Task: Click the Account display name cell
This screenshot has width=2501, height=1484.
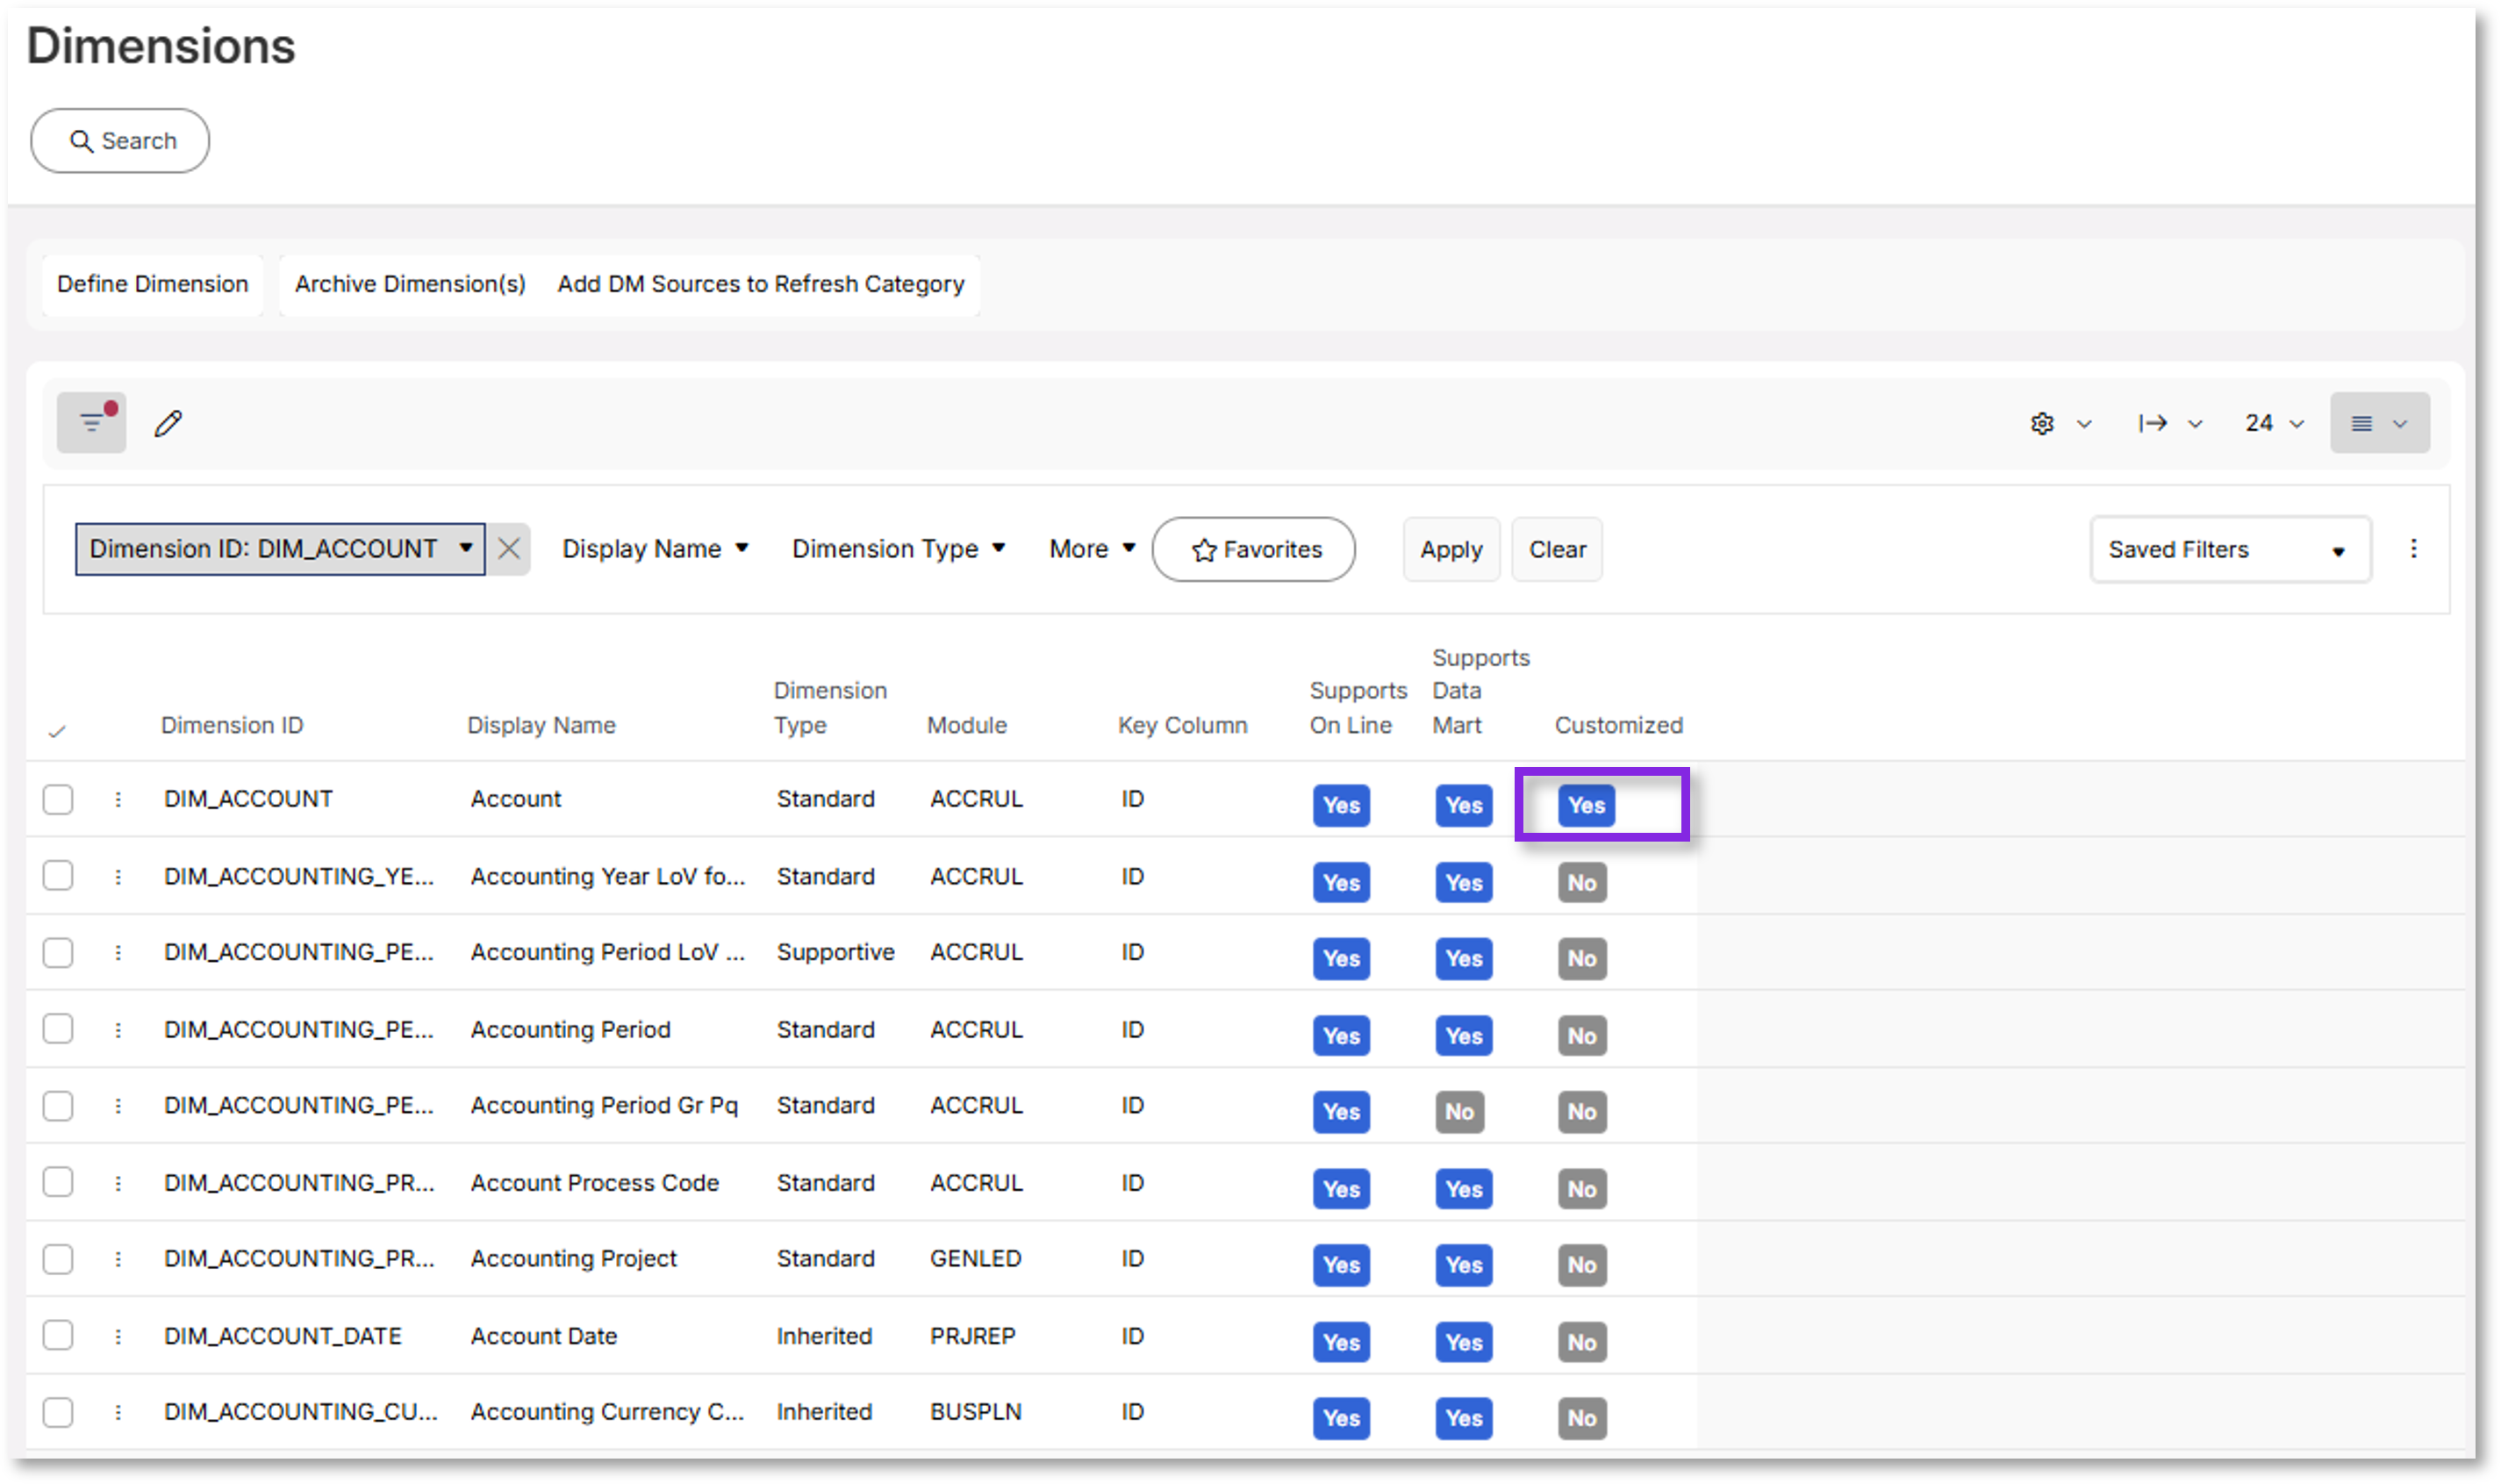Action: 516,799
